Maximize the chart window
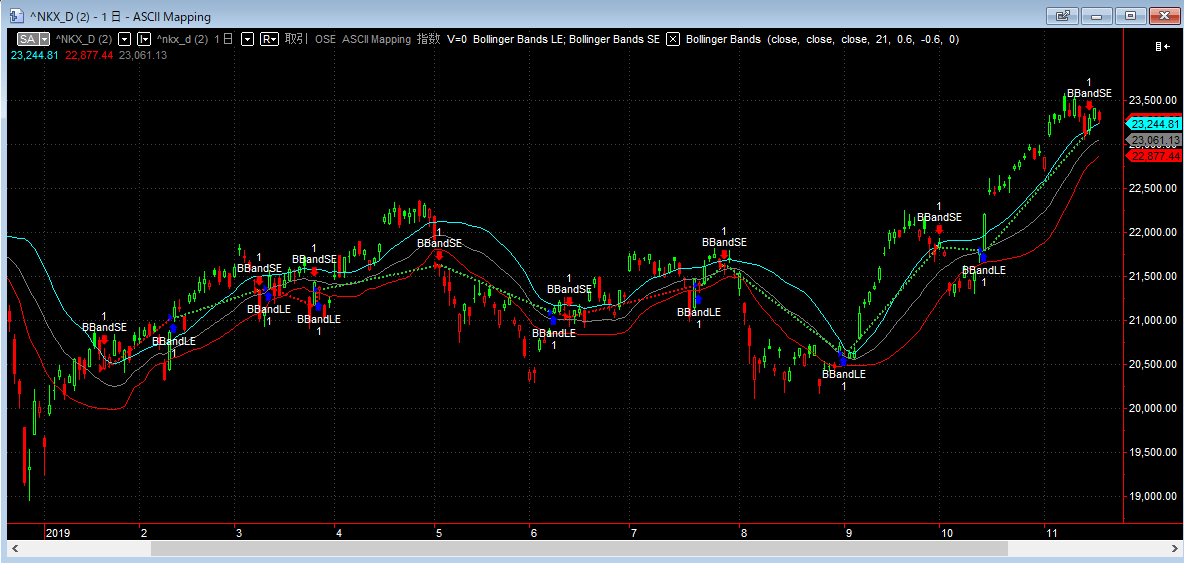This screenshot has width=1185, height=563. pyautogui.click(x=1131, y=15)
